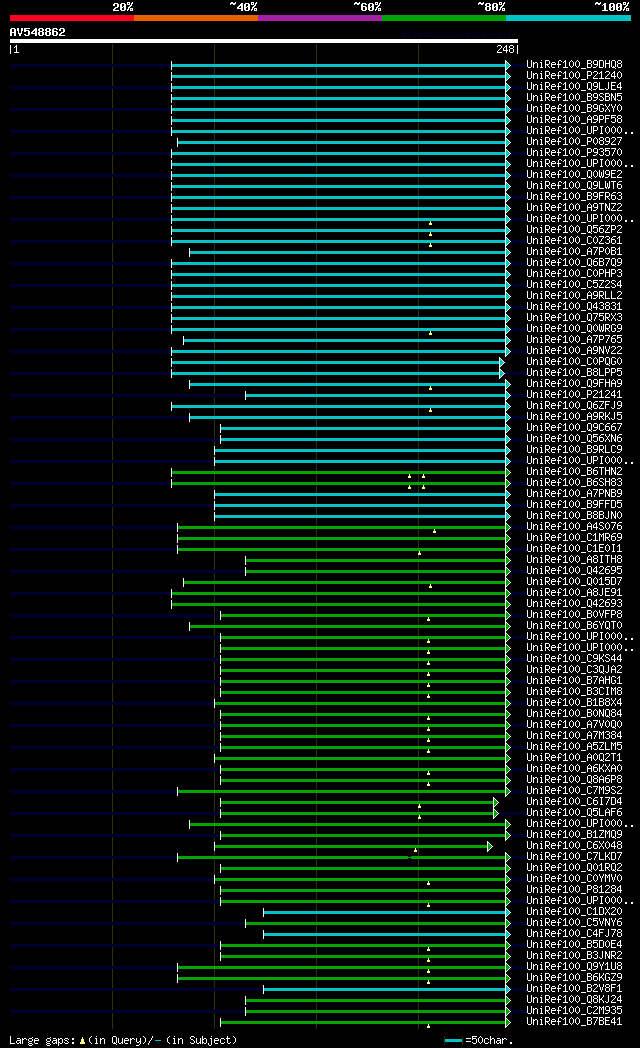
Task: Select the UniRef100_Q0WRG9 entry
Action: pyautogui.click(x=574, y=328)
